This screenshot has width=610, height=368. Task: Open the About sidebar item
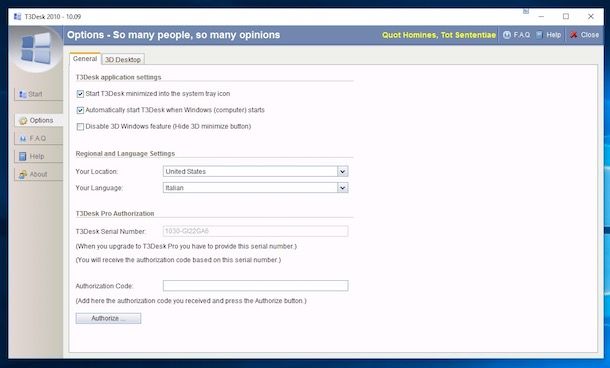click(38, 174)
